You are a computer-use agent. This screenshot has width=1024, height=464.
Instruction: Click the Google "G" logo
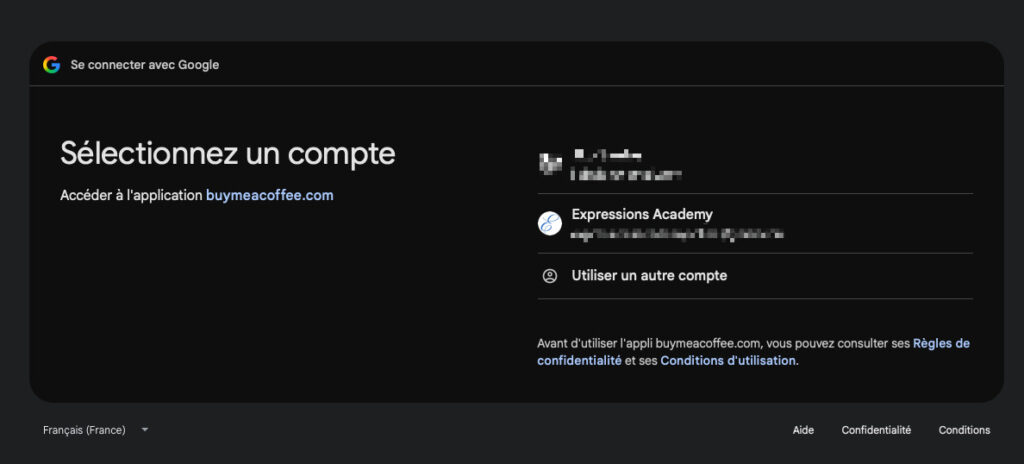pos(52,65)
